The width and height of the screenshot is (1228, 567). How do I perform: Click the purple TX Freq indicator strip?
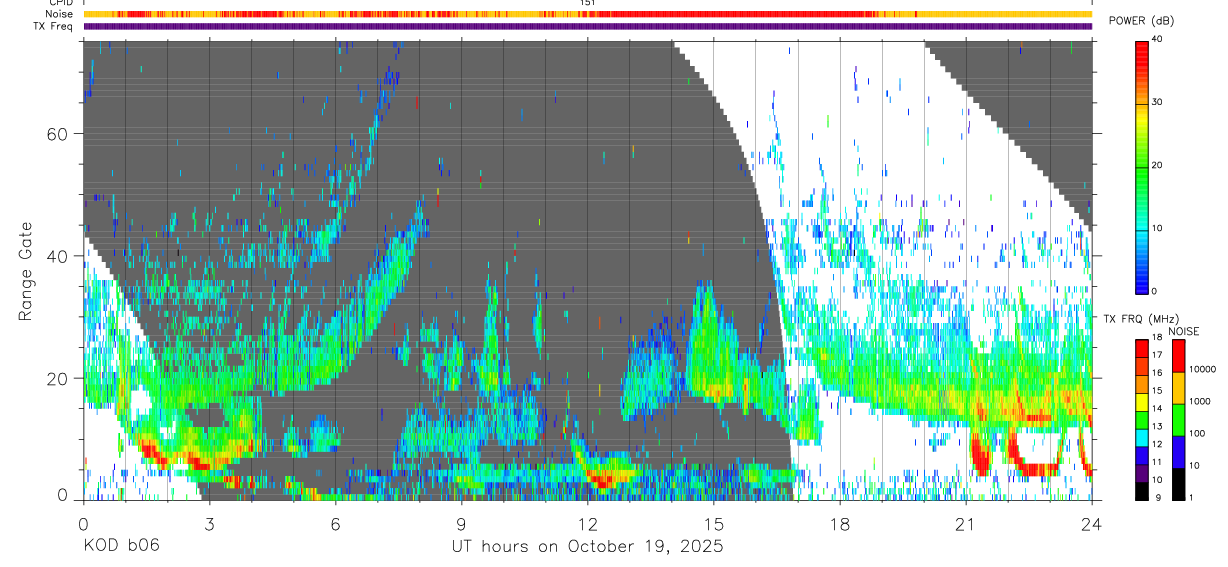(x=587, y=26)
